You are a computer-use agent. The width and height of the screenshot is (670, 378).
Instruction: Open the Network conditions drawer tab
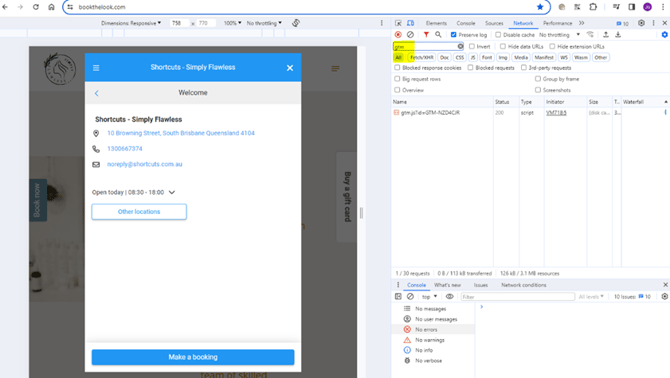pos(523,285)
